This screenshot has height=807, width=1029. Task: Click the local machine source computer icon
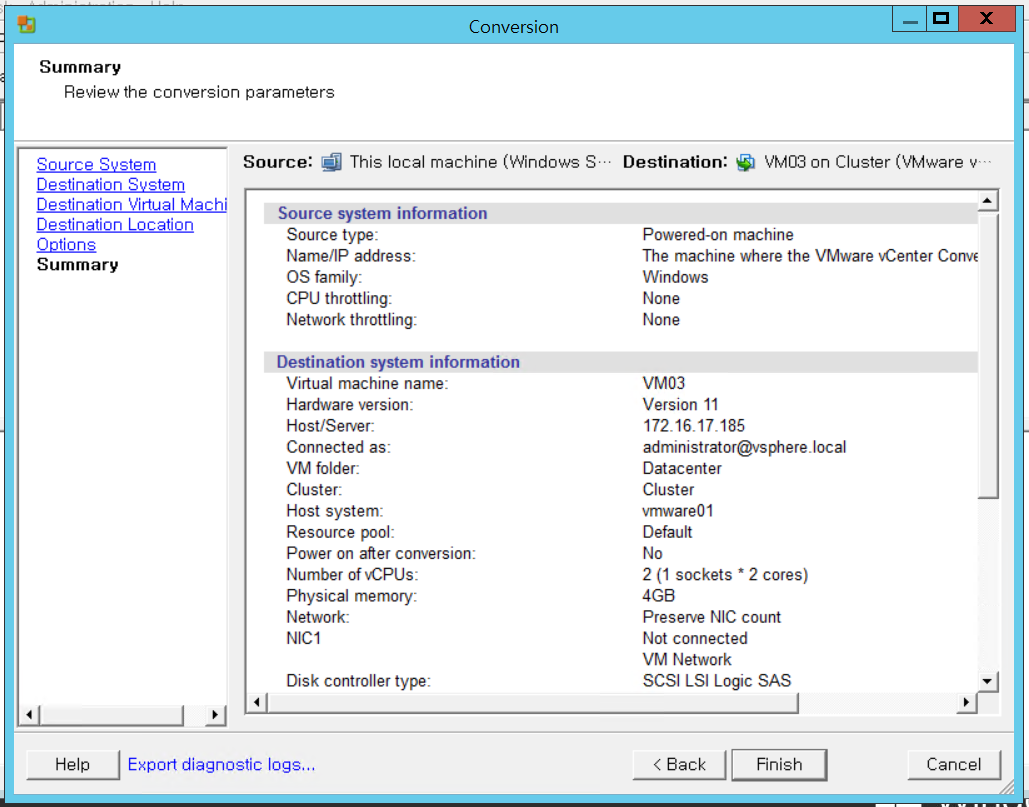[331, 162]
